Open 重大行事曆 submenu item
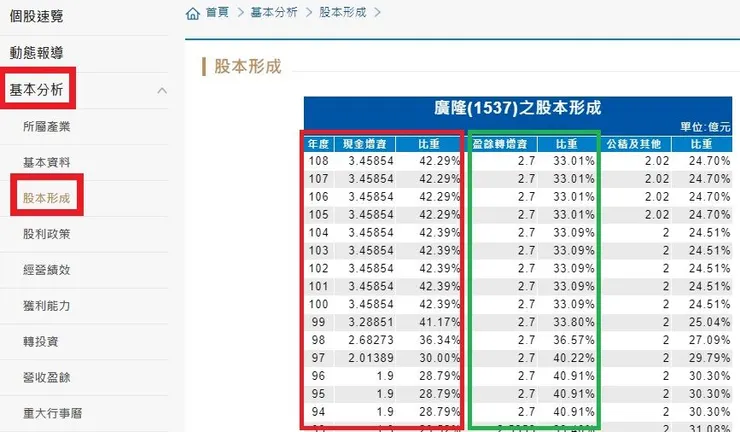 click(52, 413)
